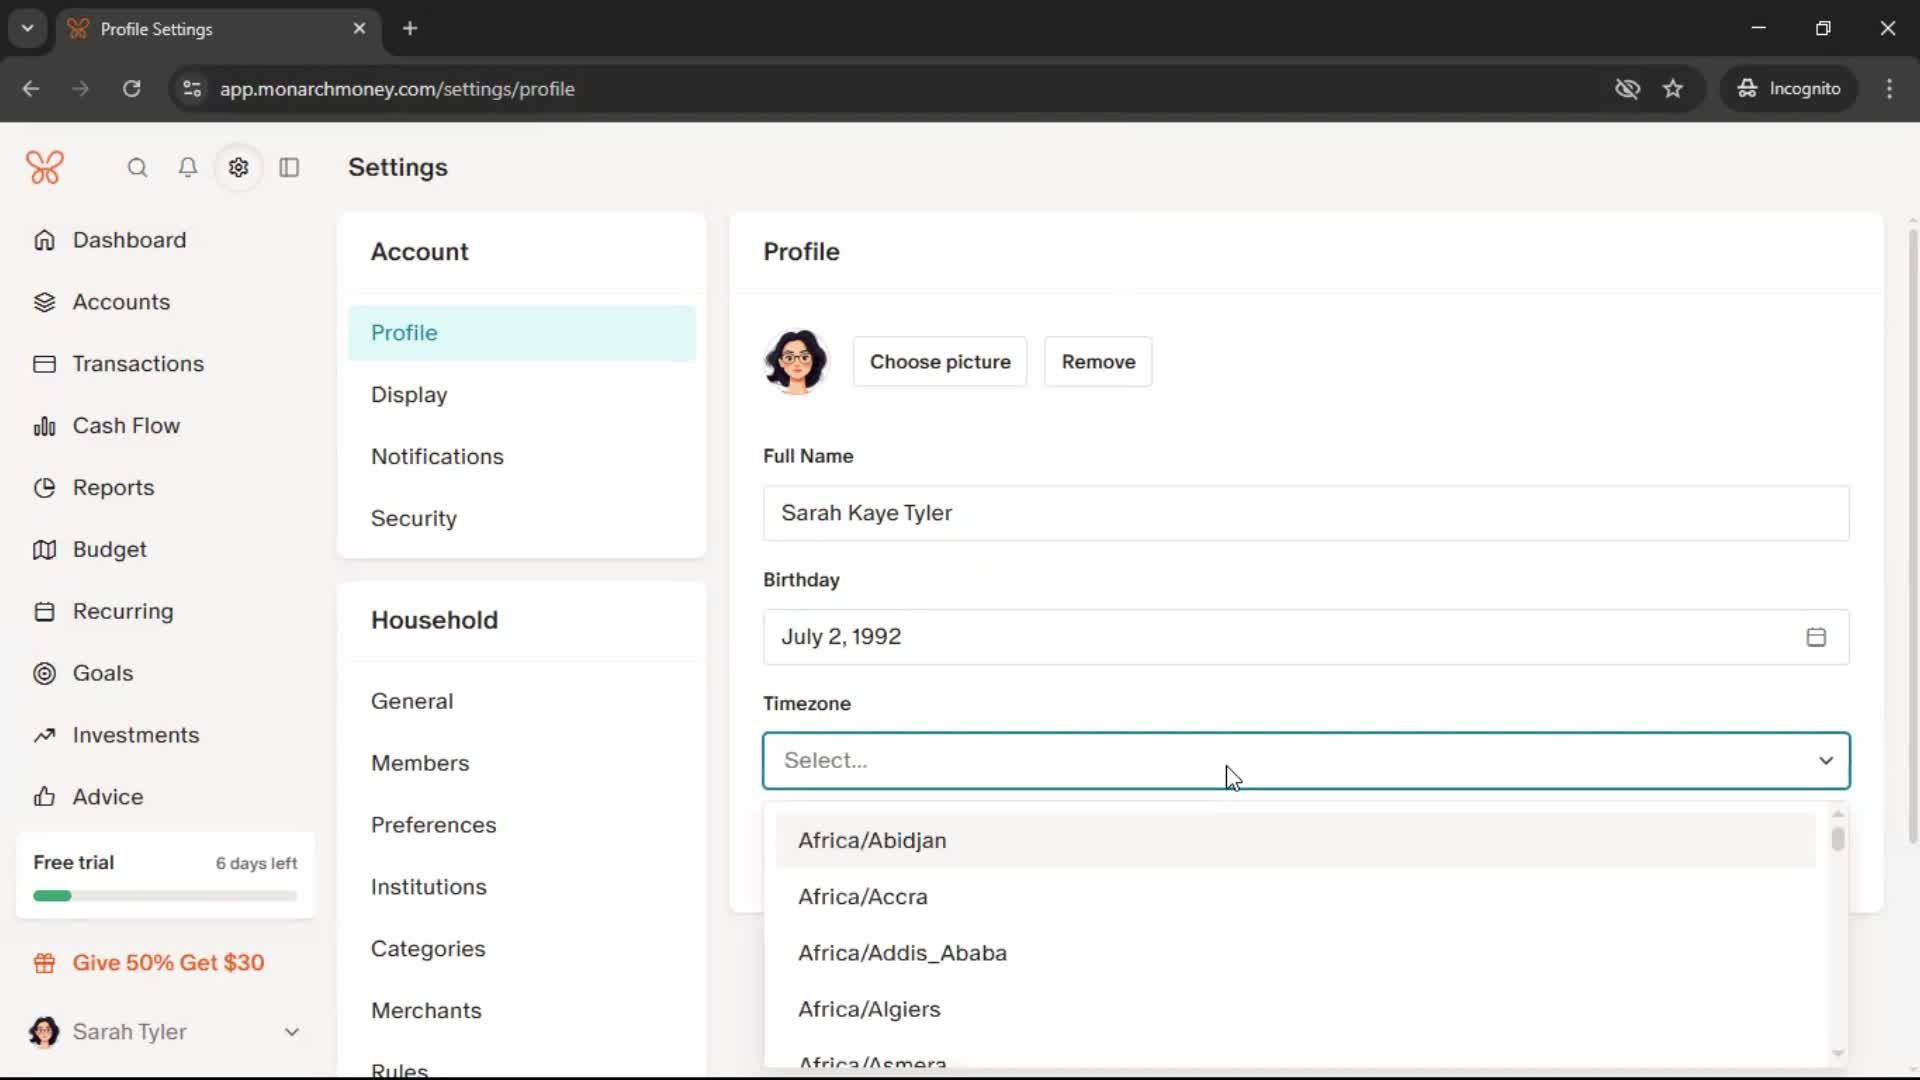The height and width of the screenshot is (1080, 1920).
Task: Click the Cash Flow bar chart icon
Action: (x=44, y=426)
